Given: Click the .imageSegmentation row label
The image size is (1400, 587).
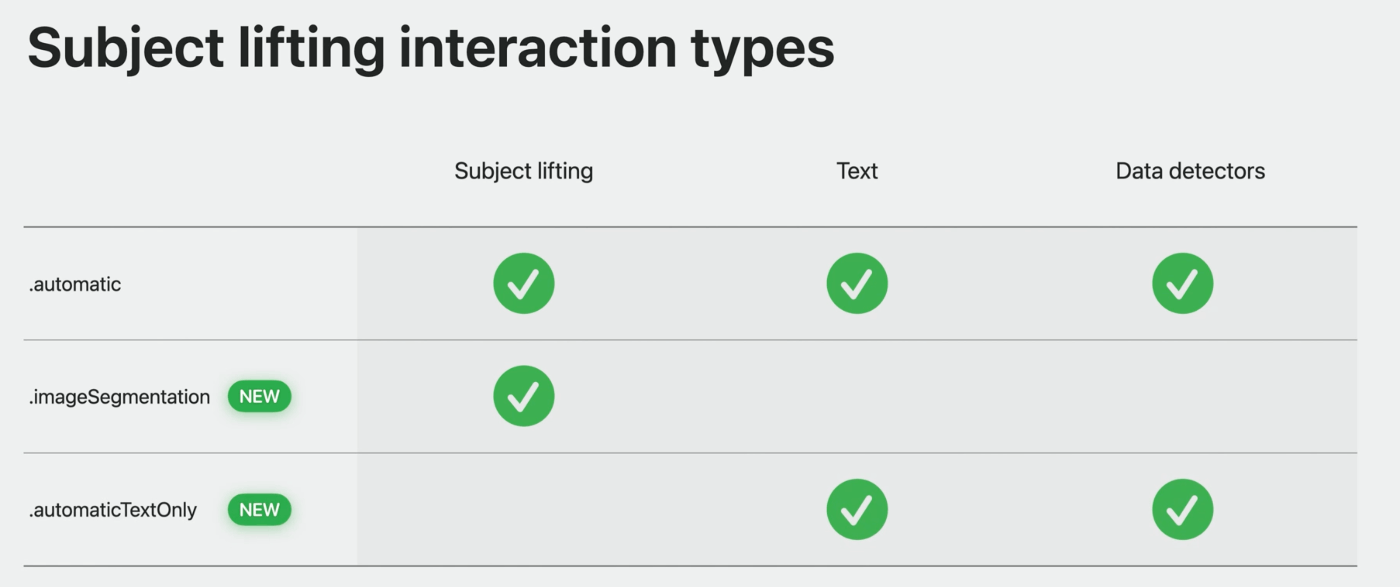Looking at the screenshot, I should click(119, 397).
